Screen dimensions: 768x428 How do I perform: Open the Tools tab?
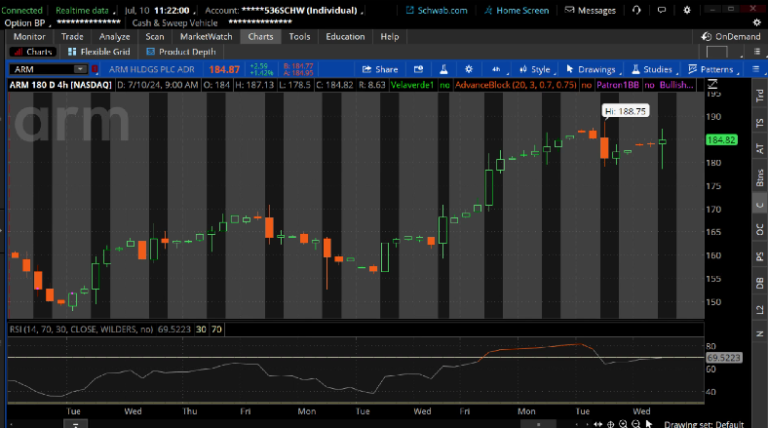point(299,37)
